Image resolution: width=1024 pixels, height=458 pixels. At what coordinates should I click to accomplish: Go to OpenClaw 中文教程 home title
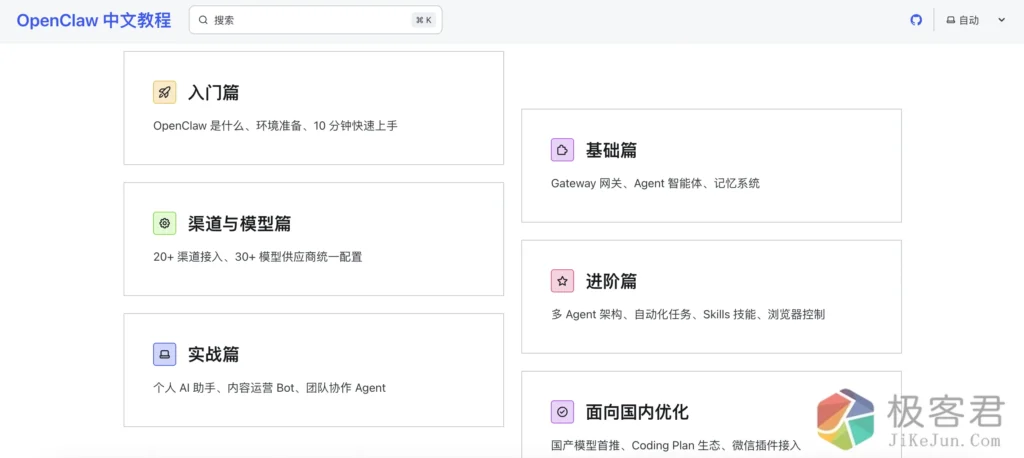93,20
